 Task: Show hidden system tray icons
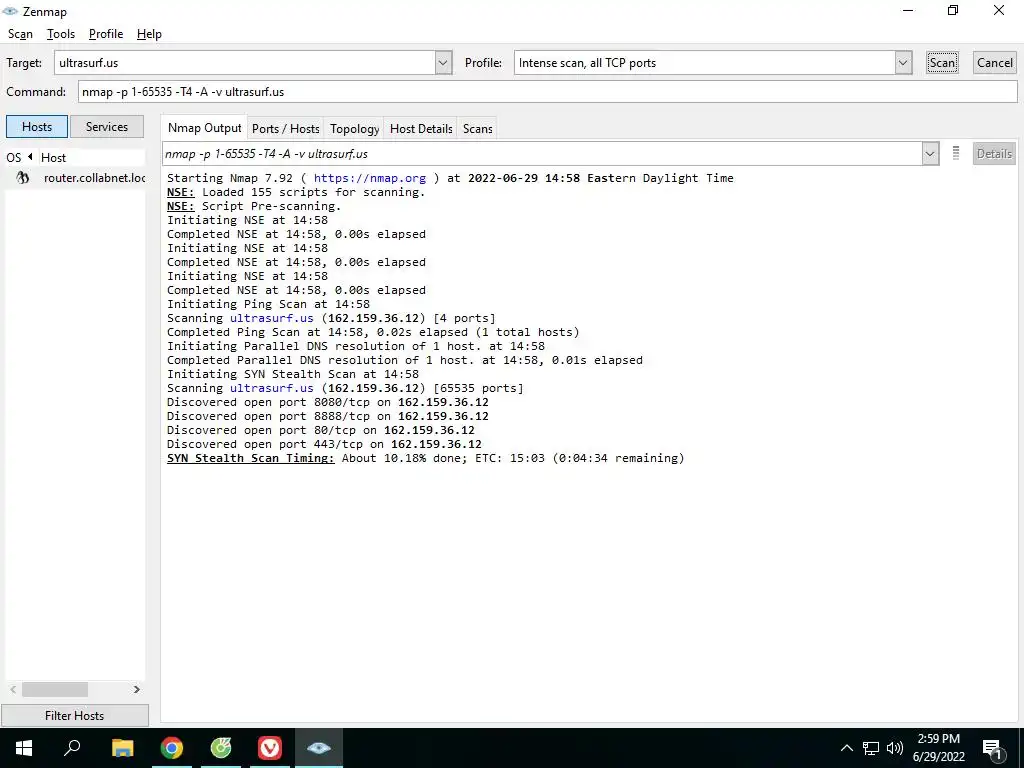click(846, 748)
